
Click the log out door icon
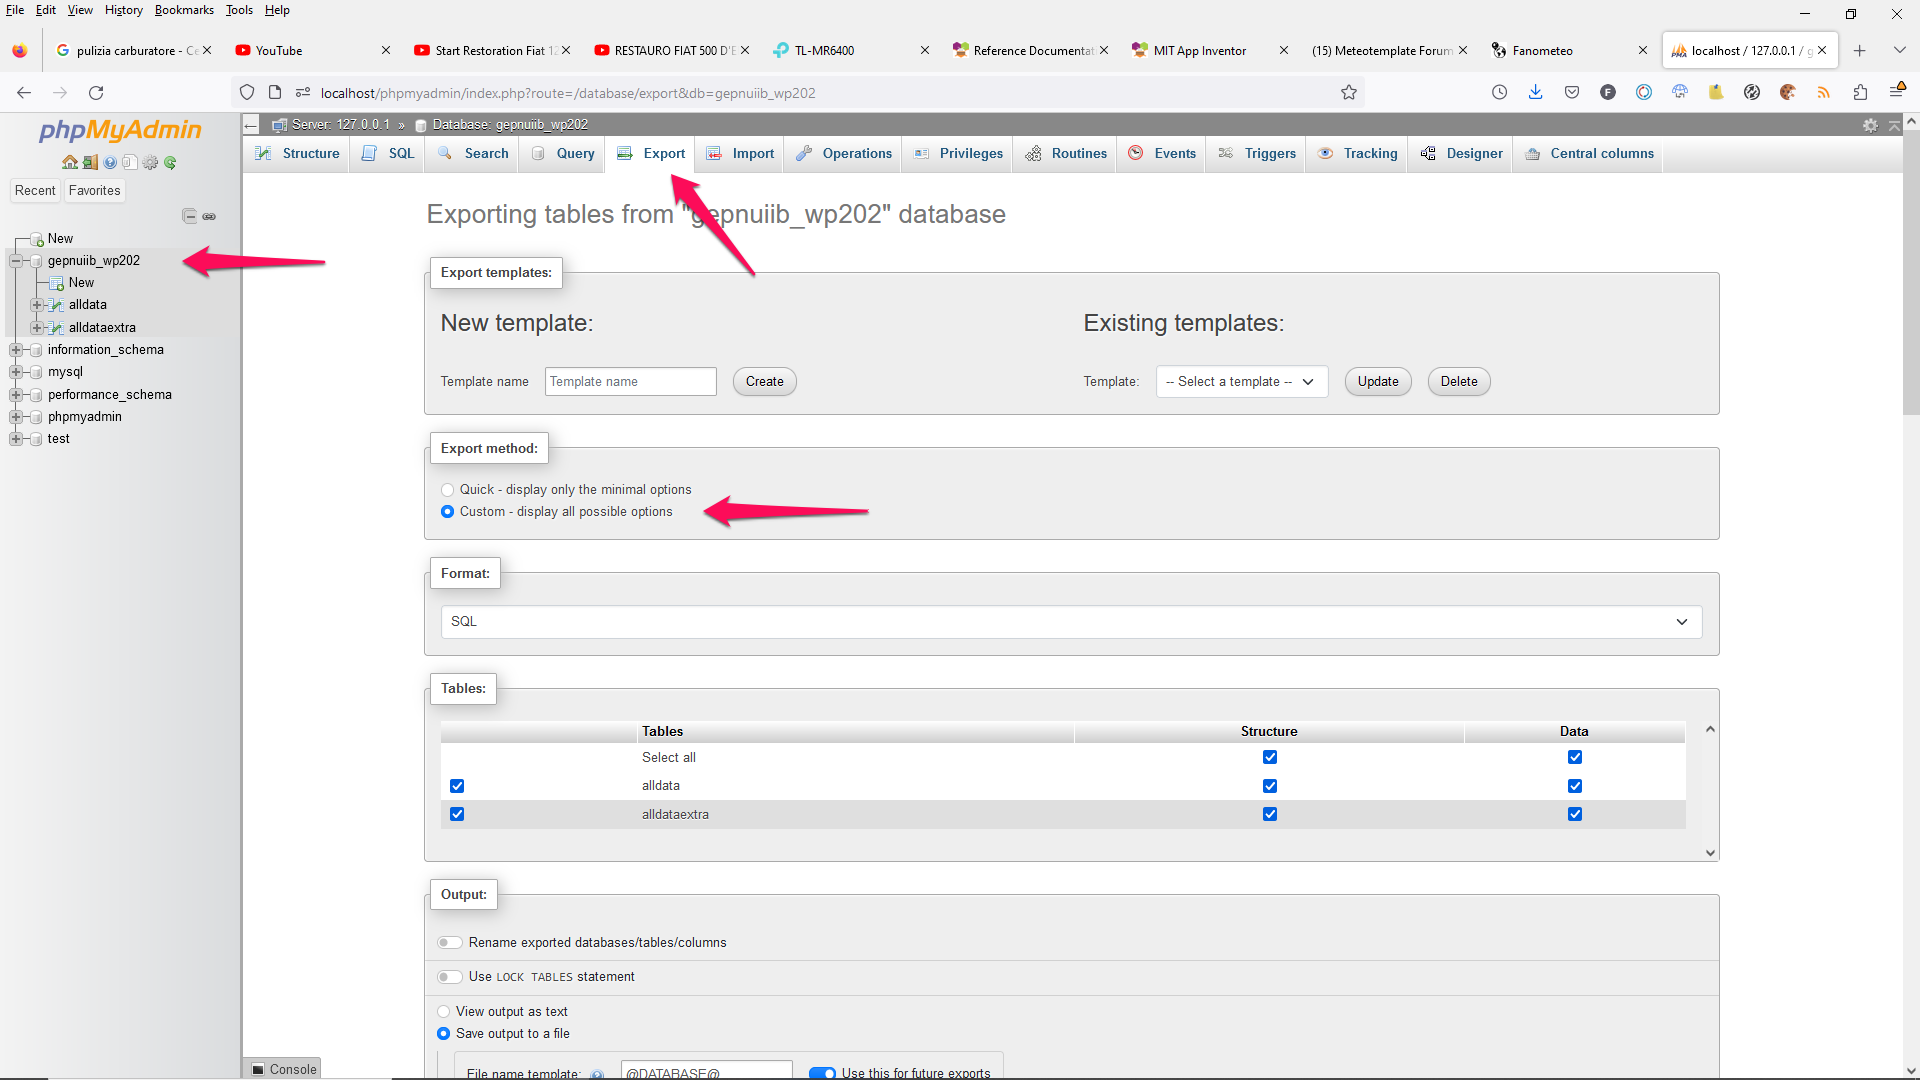[89, 162]
